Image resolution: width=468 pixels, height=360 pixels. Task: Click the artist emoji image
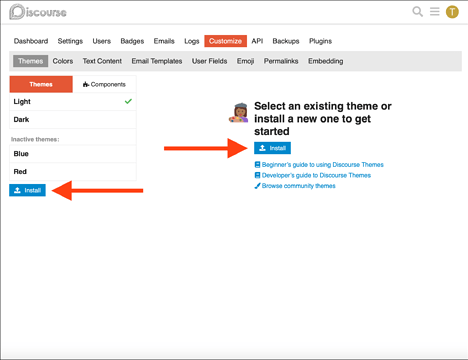(x=239, y=113)
